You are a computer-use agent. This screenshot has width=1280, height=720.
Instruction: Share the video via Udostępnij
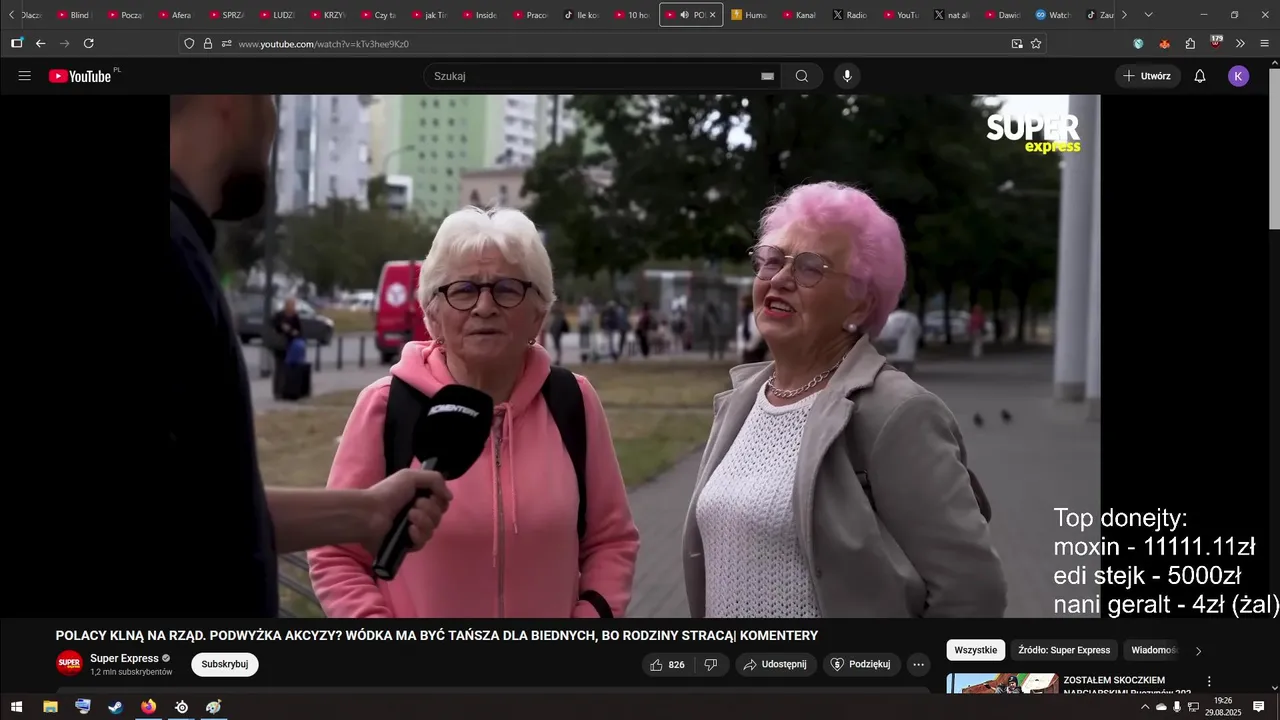point(775,664)
